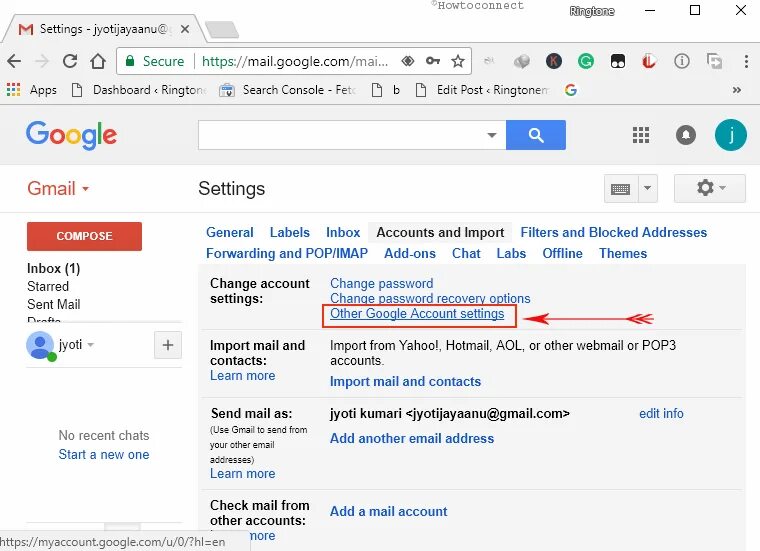Open Edit Post Ringtone bookmark

pos(482,90)
